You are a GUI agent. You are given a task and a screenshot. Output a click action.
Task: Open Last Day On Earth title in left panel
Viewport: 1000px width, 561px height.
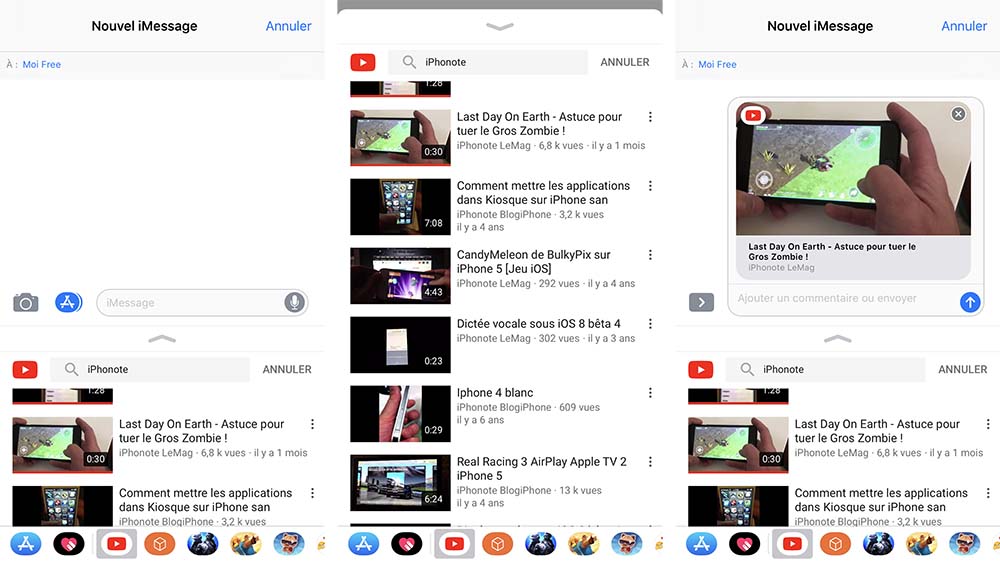202,431
